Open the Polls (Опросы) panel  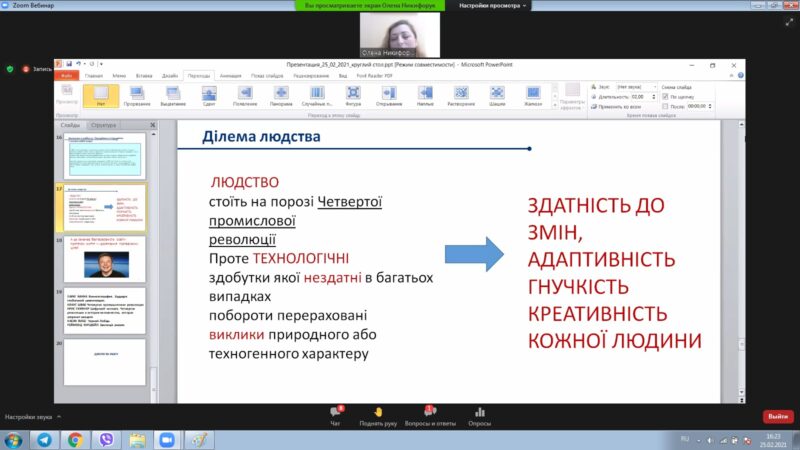(480, 414)
